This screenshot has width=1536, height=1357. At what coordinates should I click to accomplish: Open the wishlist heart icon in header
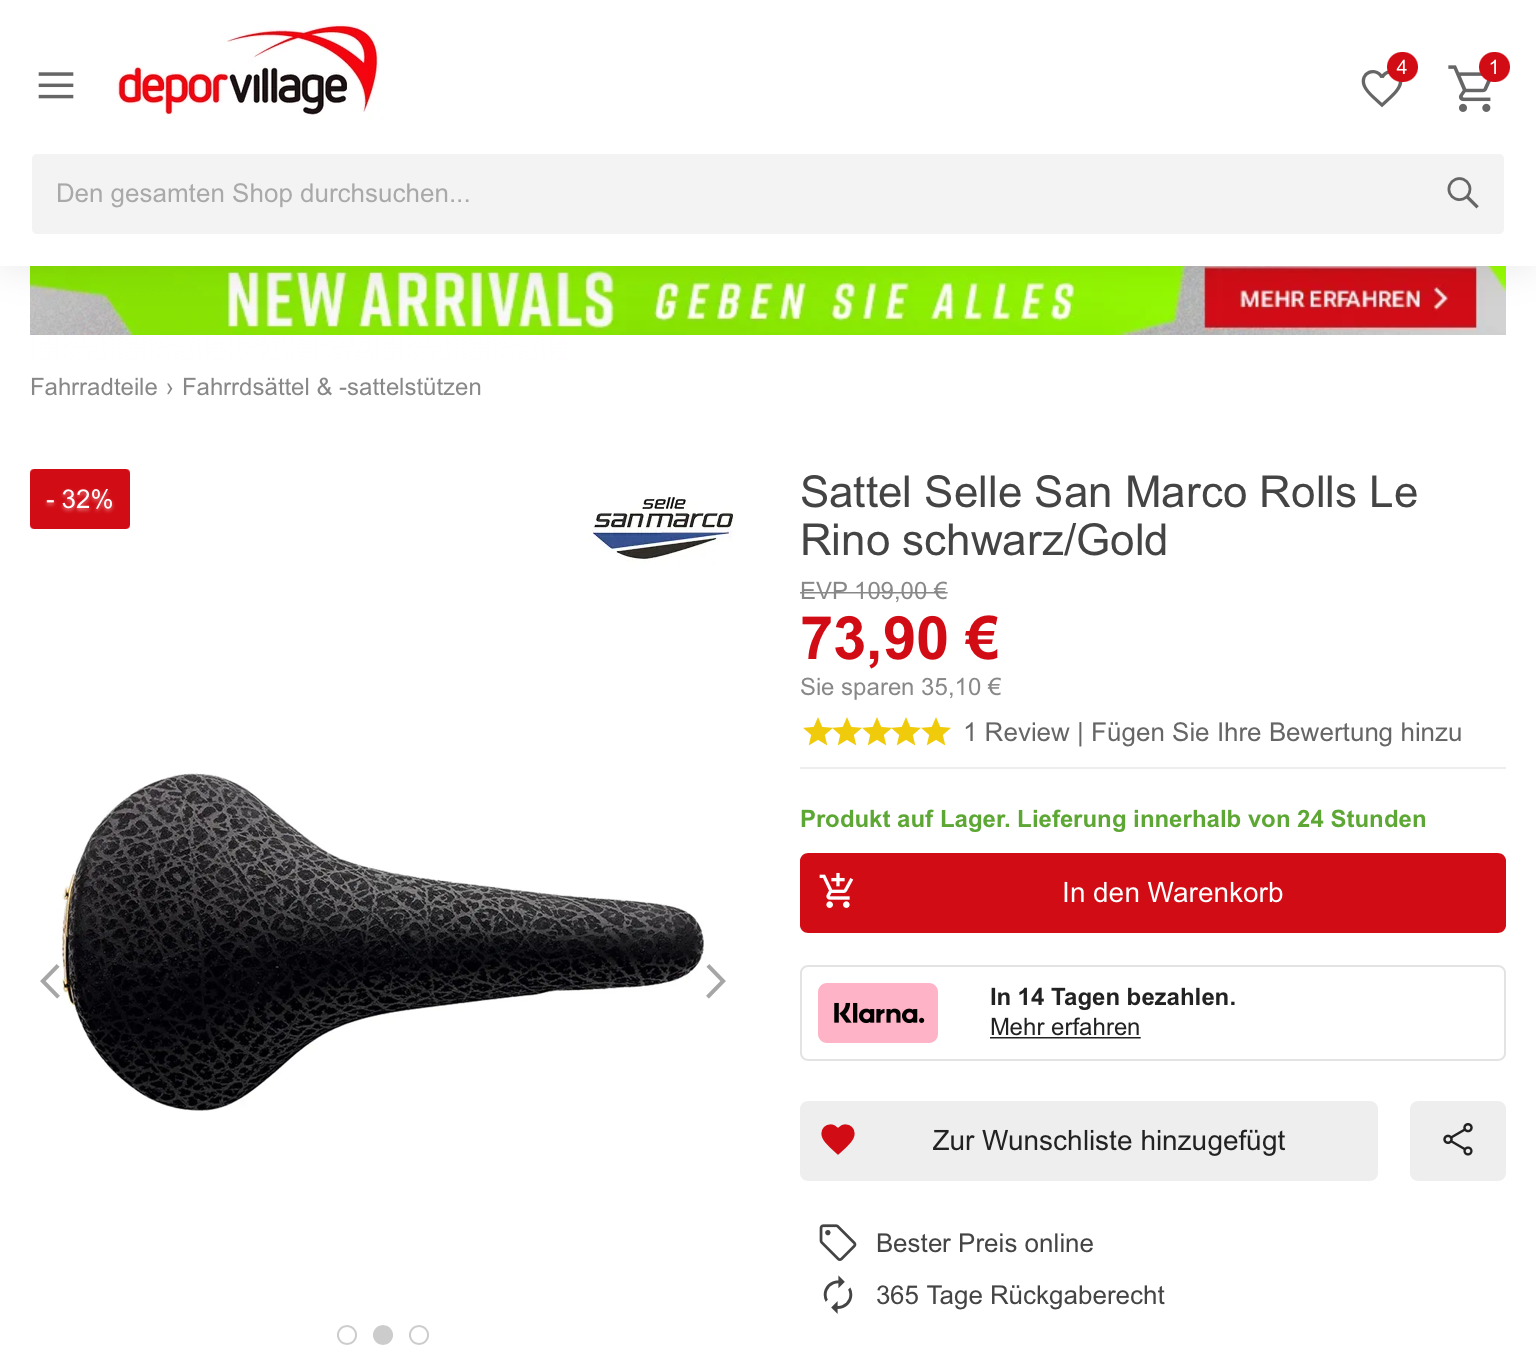(x=1382, y=88)
